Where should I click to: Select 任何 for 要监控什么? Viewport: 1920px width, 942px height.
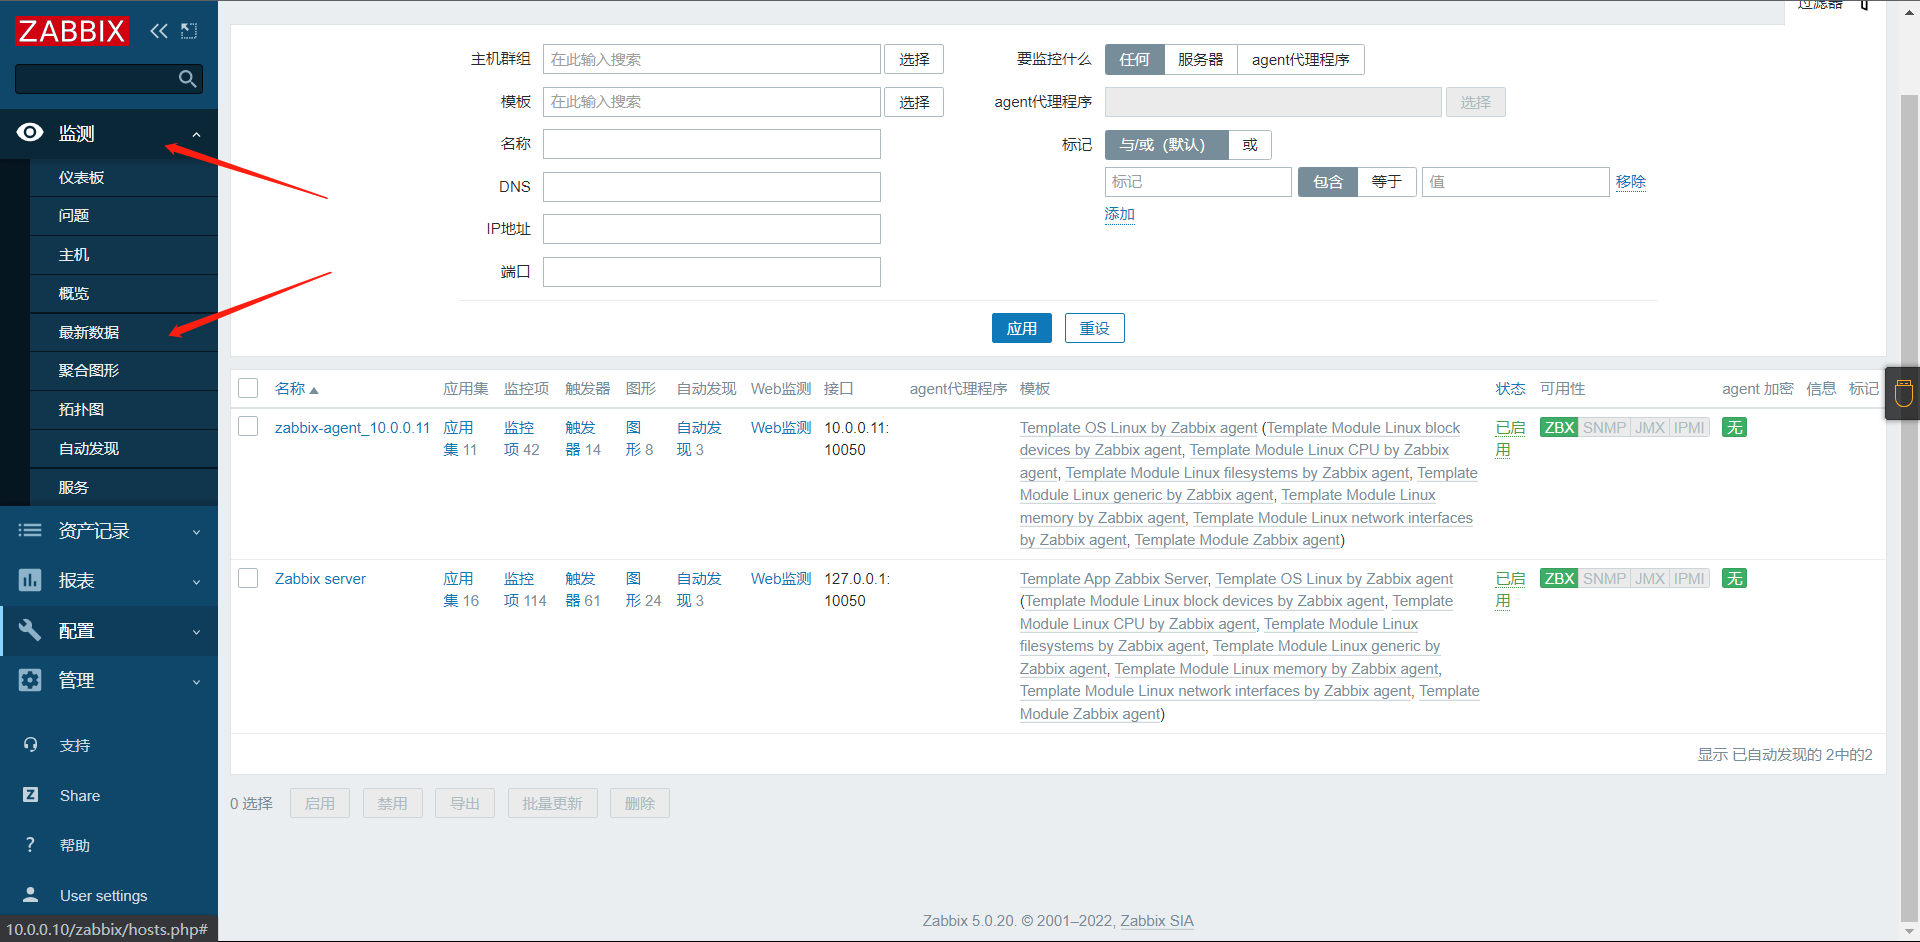1134,59
